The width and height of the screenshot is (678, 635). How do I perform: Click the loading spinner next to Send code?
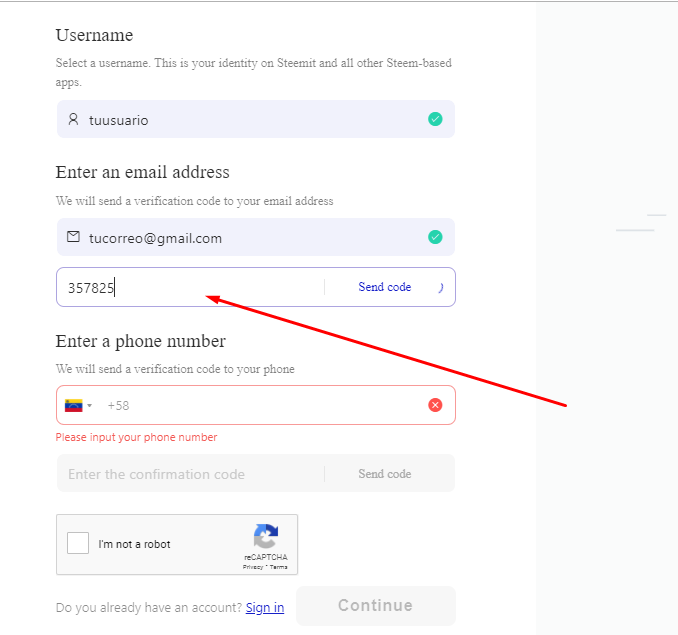click(441, 287)
